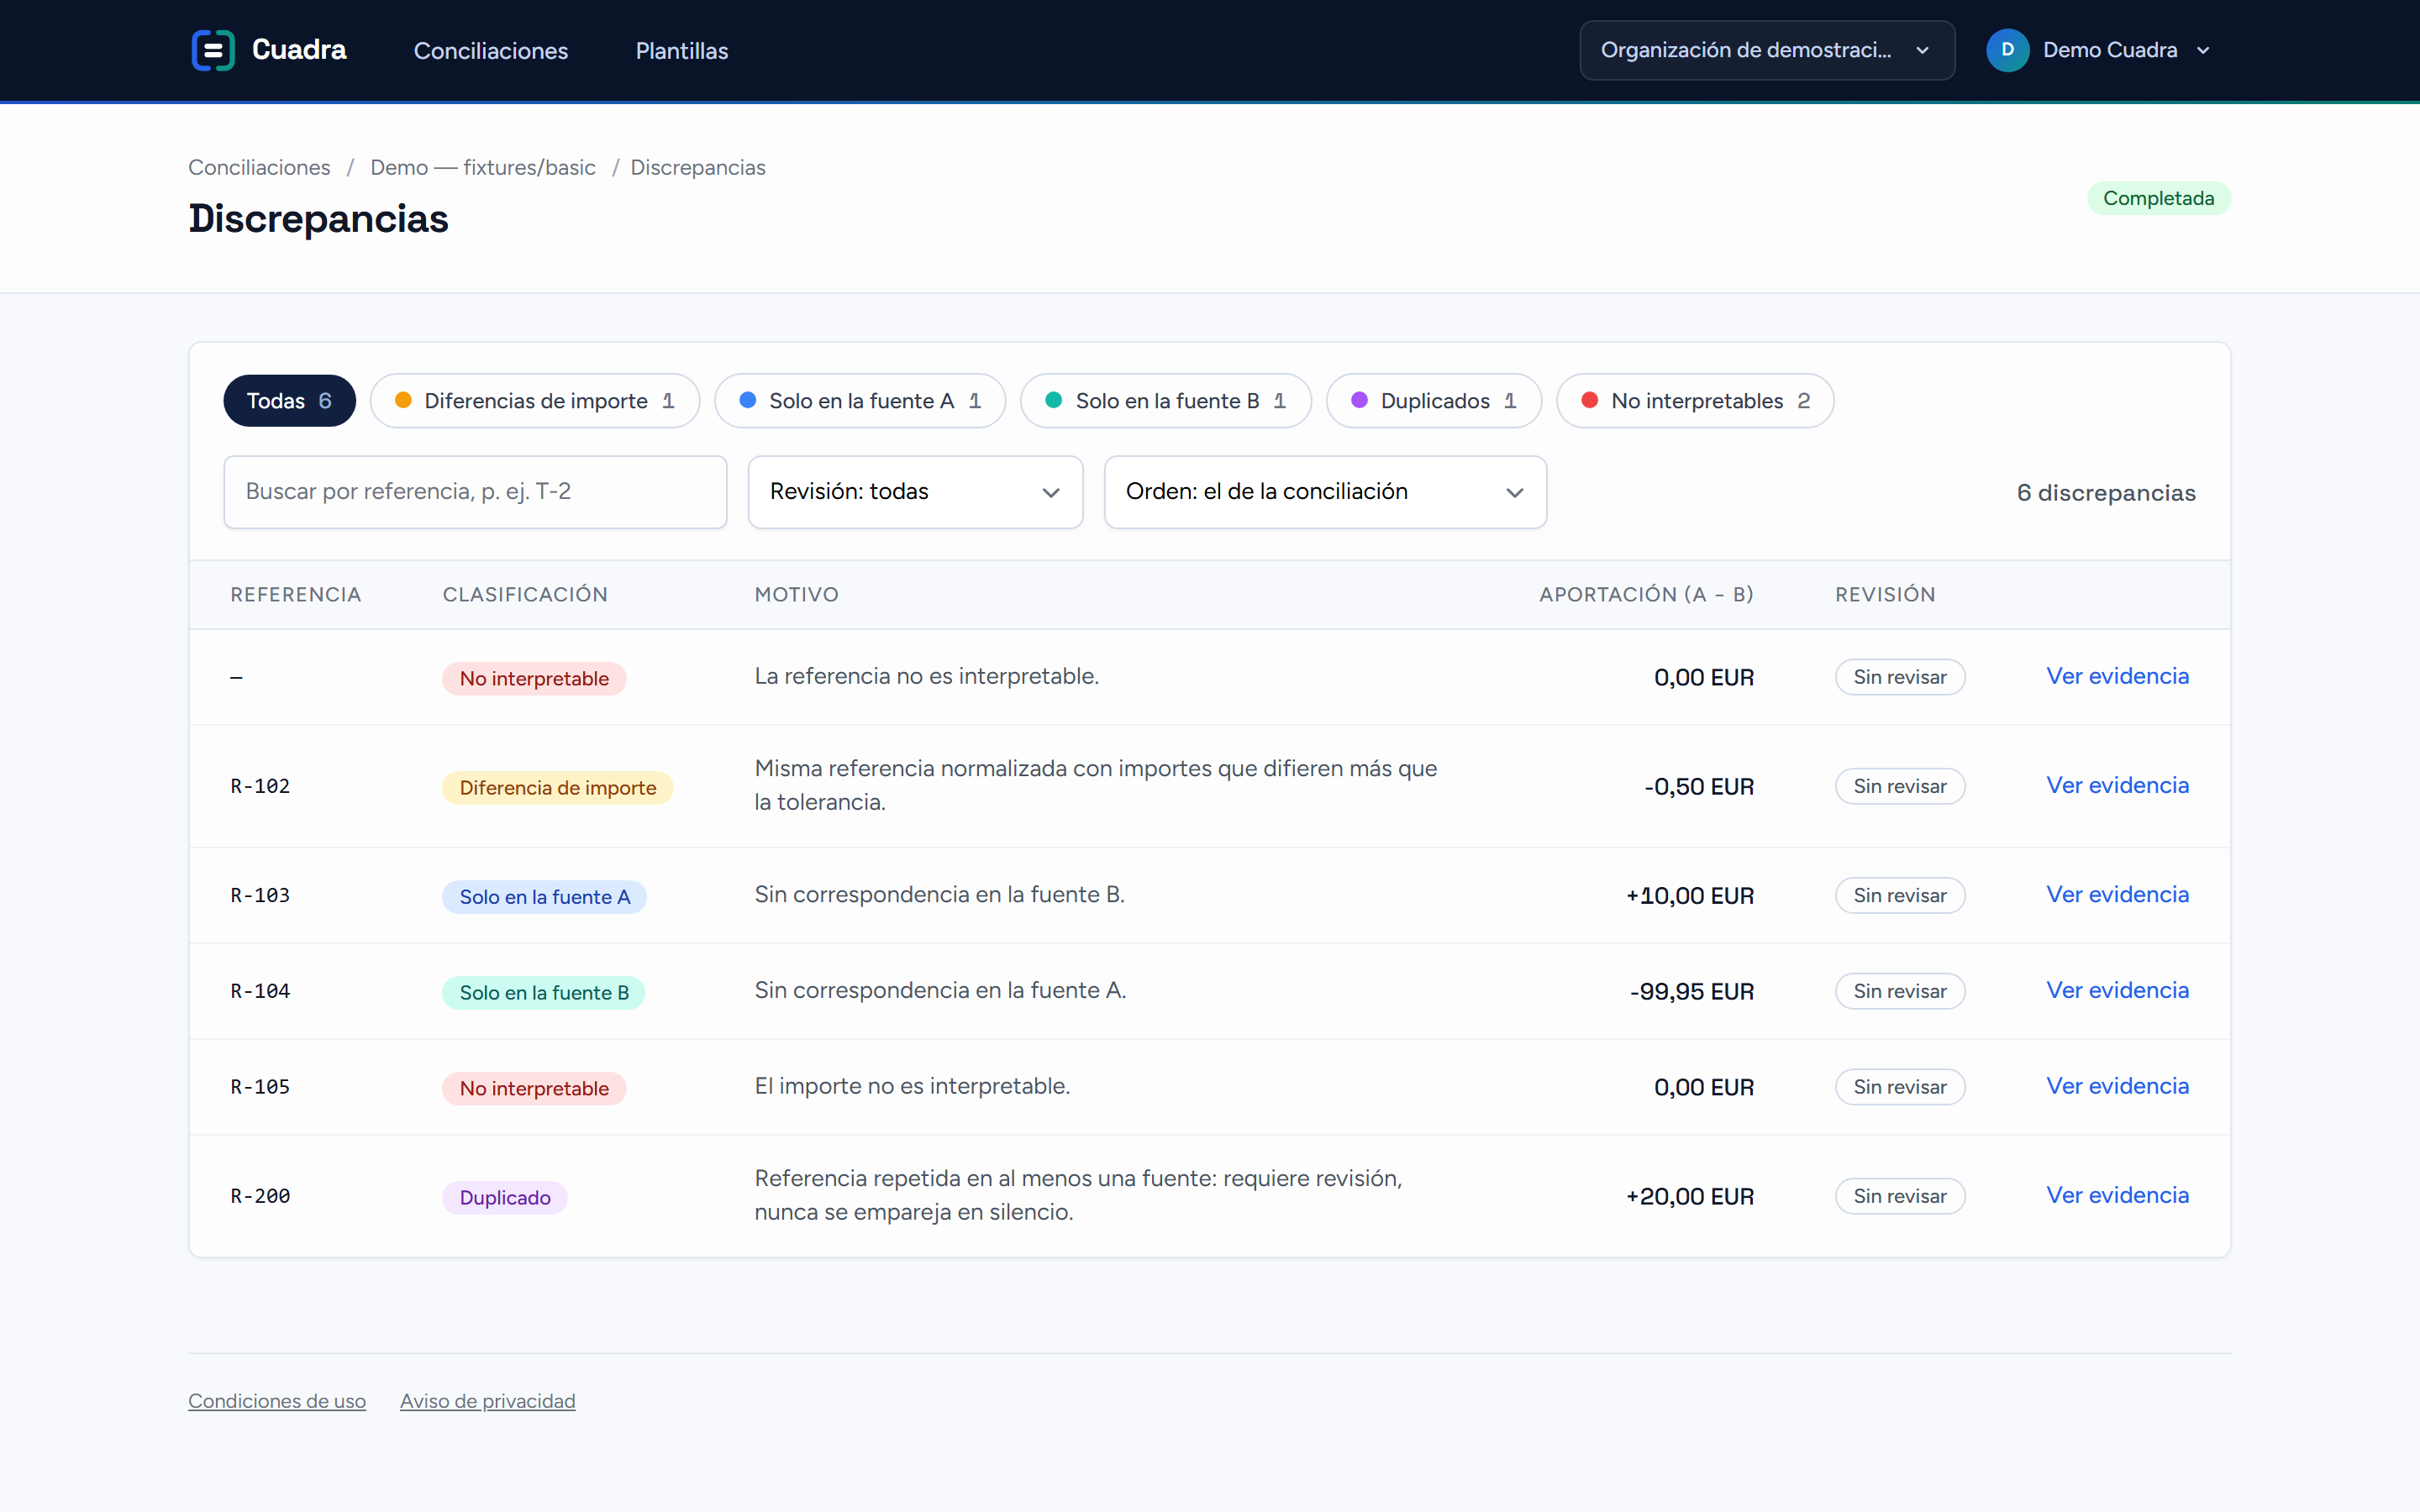Click the reference search field
2420x1512 pixels.
(x=475, y=492)
